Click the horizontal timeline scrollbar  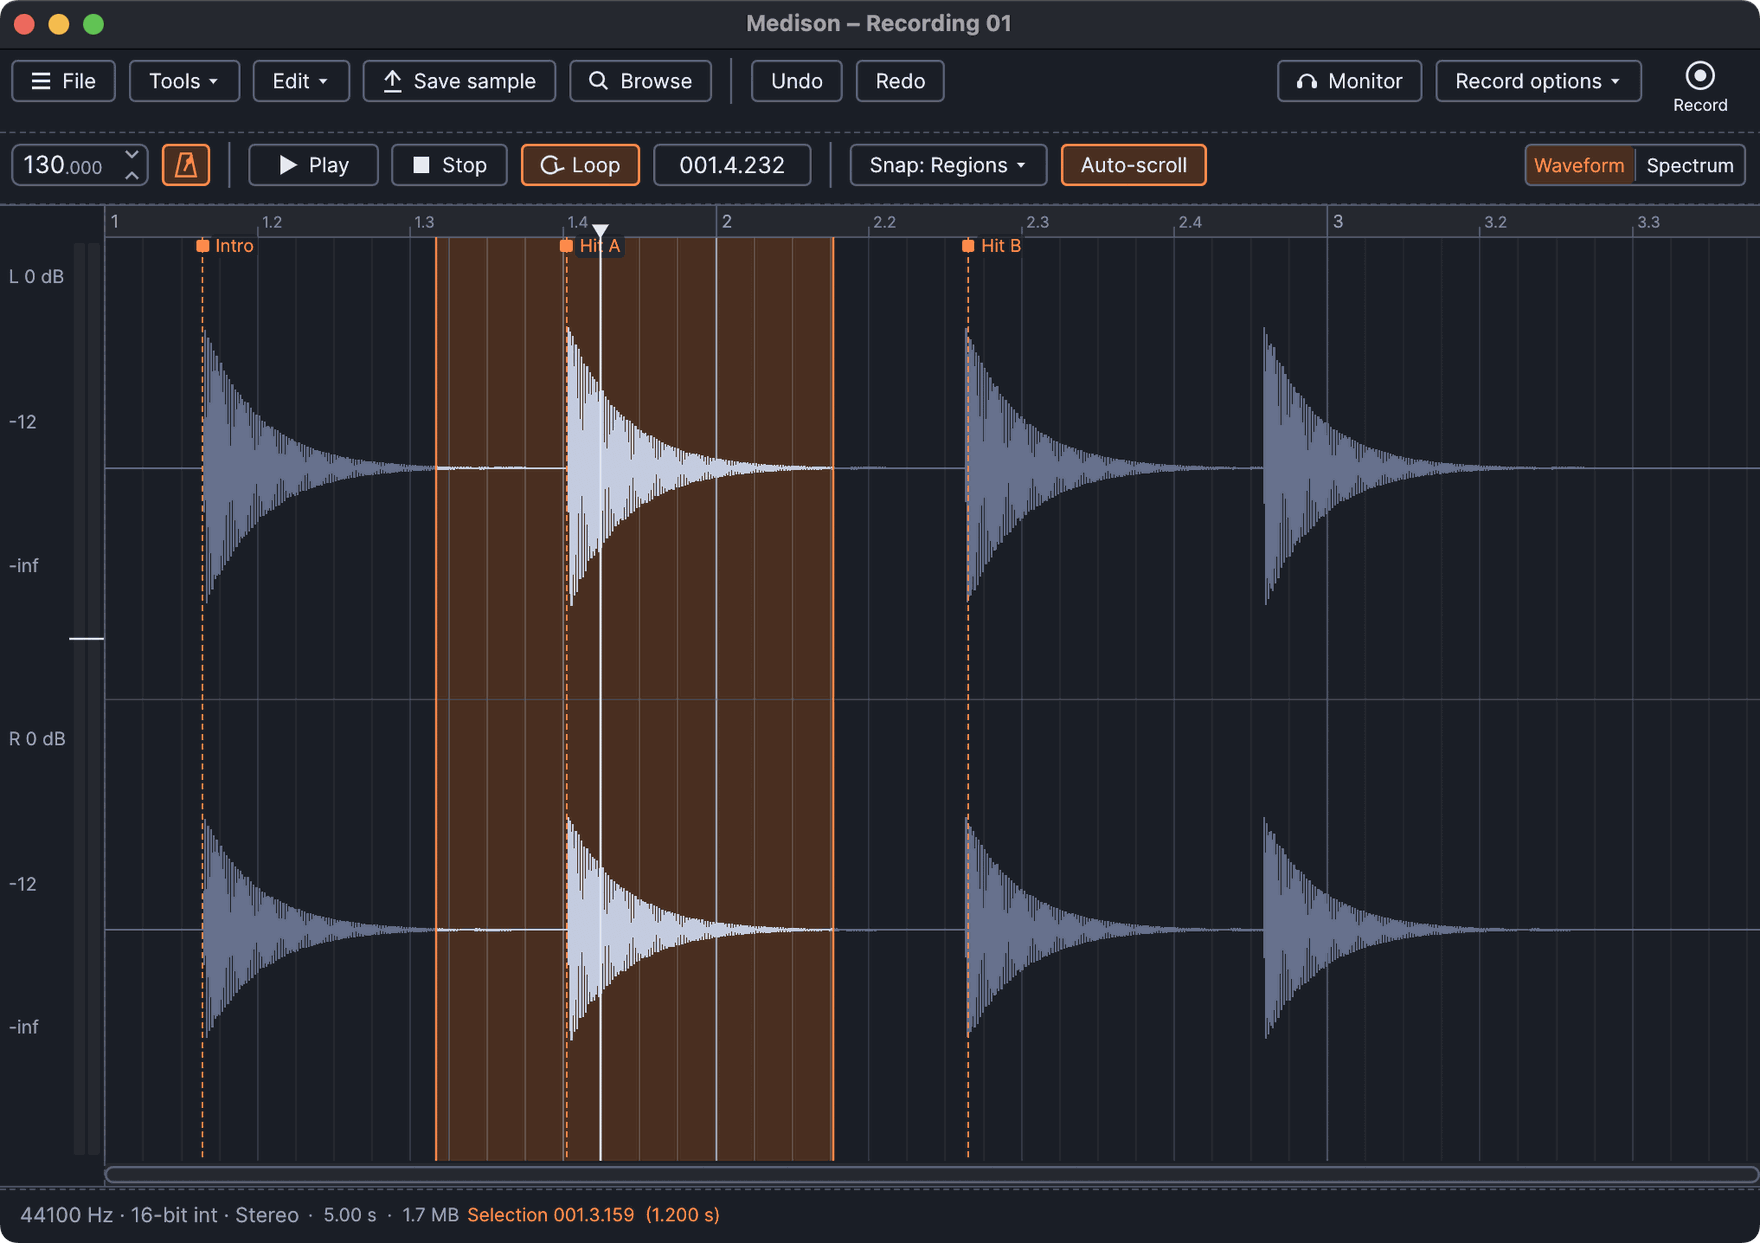(931, 1174)
